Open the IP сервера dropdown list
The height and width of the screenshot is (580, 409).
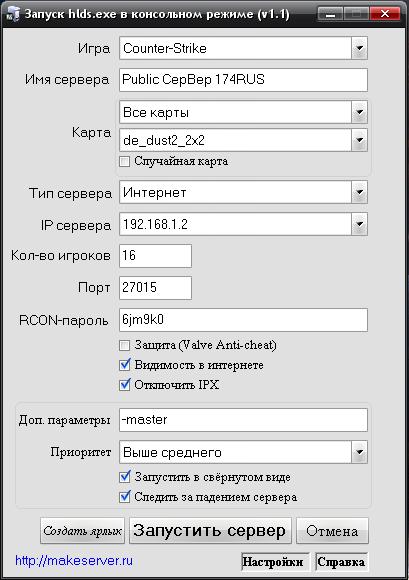(x=243, y=224)
